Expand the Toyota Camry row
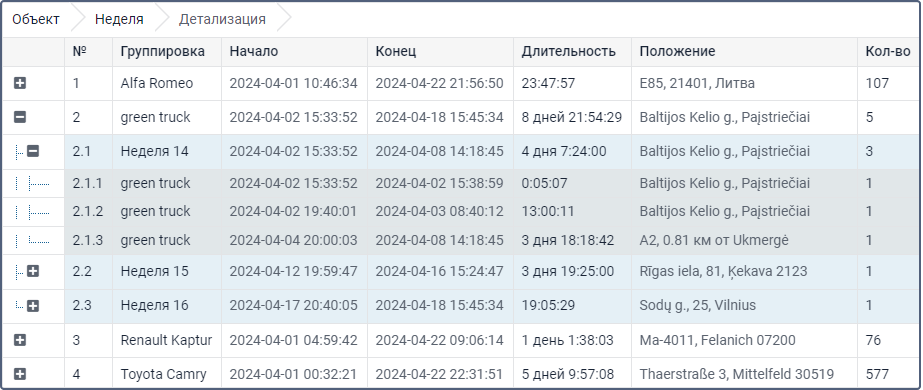Viewport: 923px width, 390px height. [x=19, y=374]
